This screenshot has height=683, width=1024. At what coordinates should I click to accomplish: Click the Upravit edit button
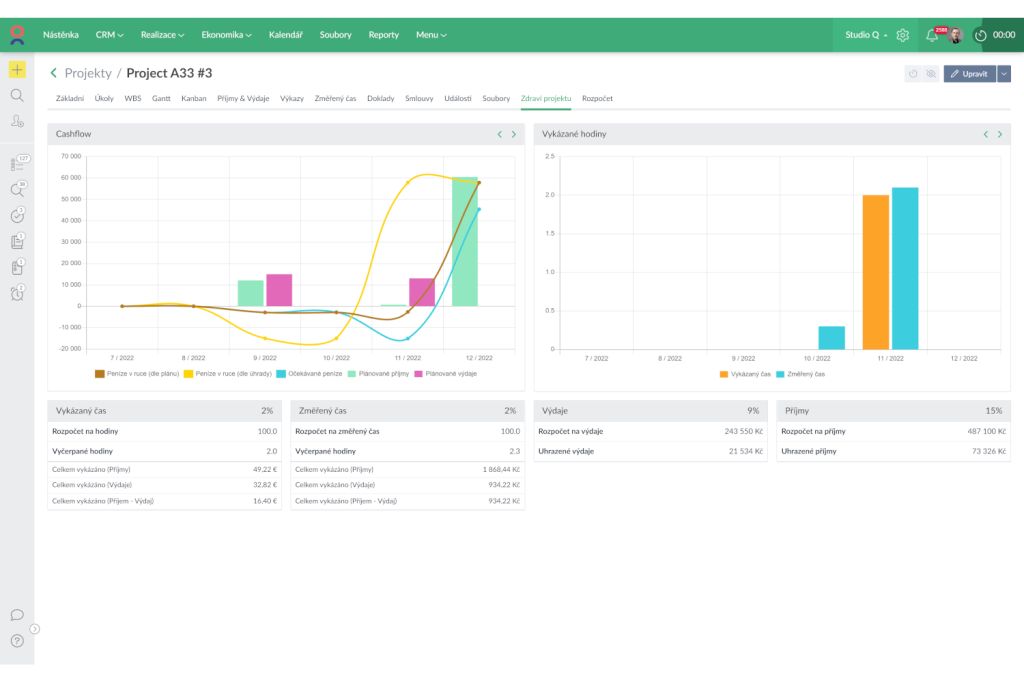coord(969,74)
